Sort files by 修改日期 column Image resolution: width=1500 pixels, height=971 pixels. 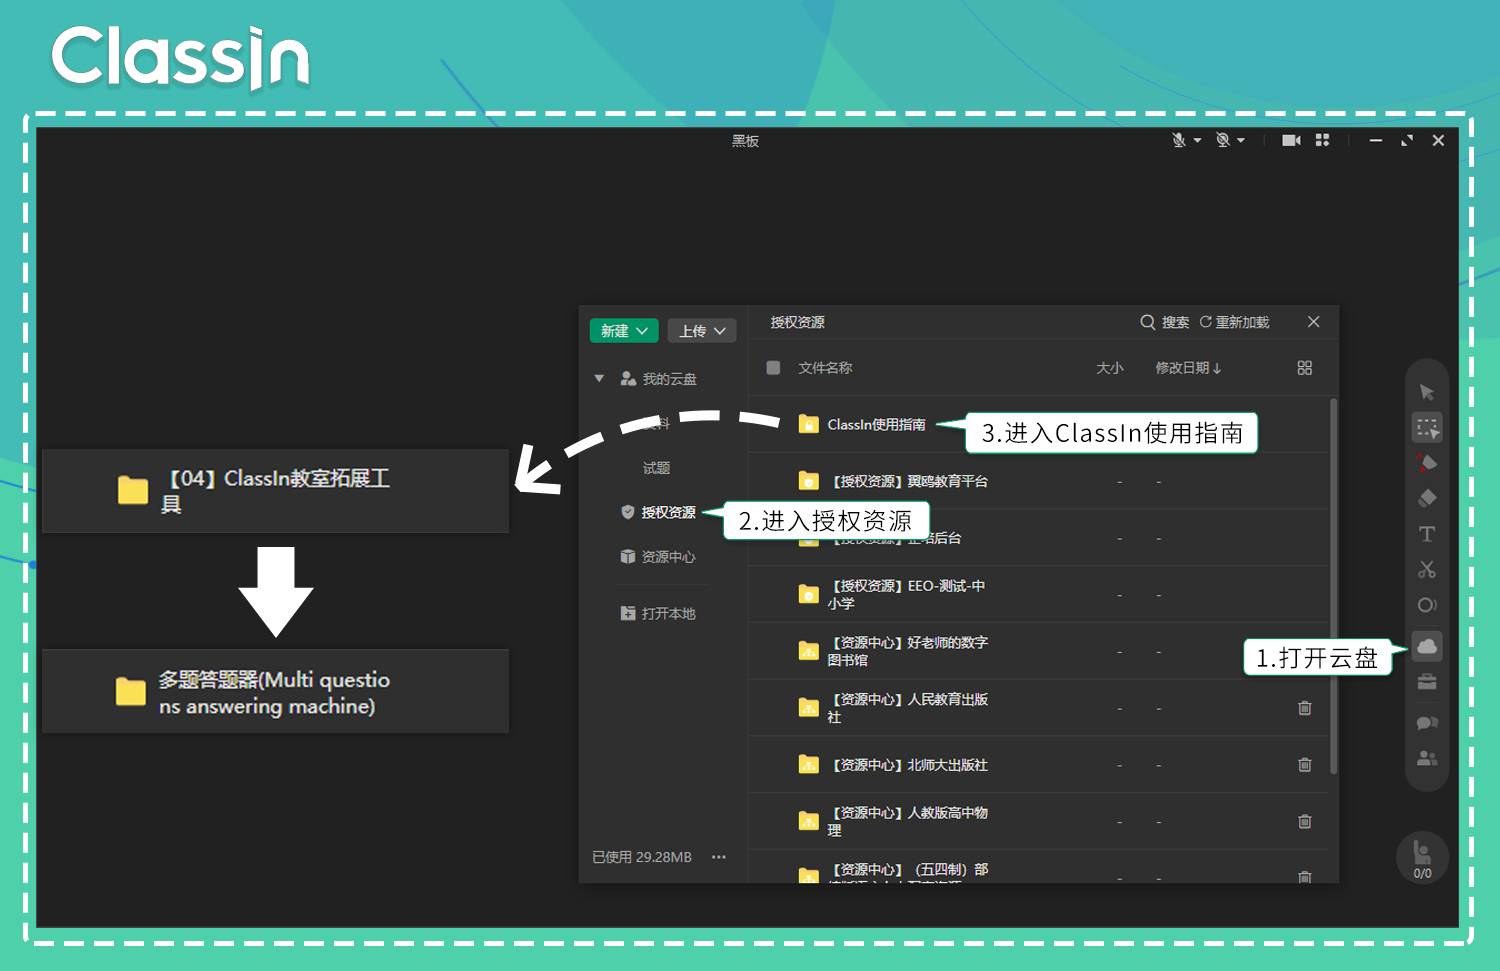(1188, 368)
